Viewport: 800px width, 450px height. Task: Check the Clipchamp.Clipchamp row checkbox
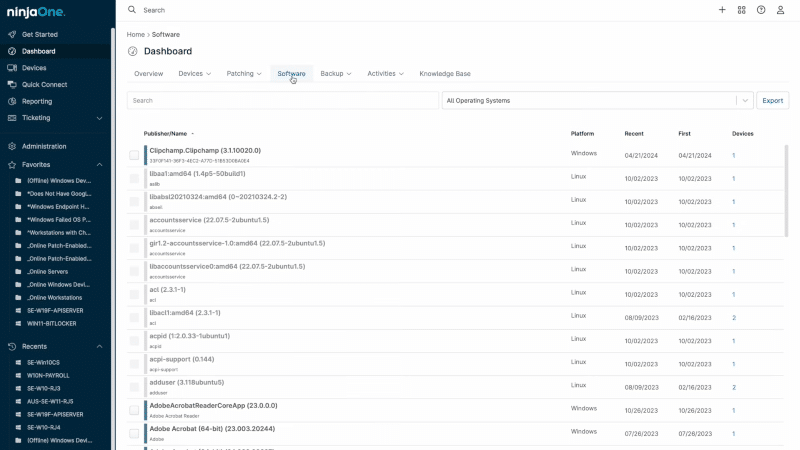[x=134, y=155]
